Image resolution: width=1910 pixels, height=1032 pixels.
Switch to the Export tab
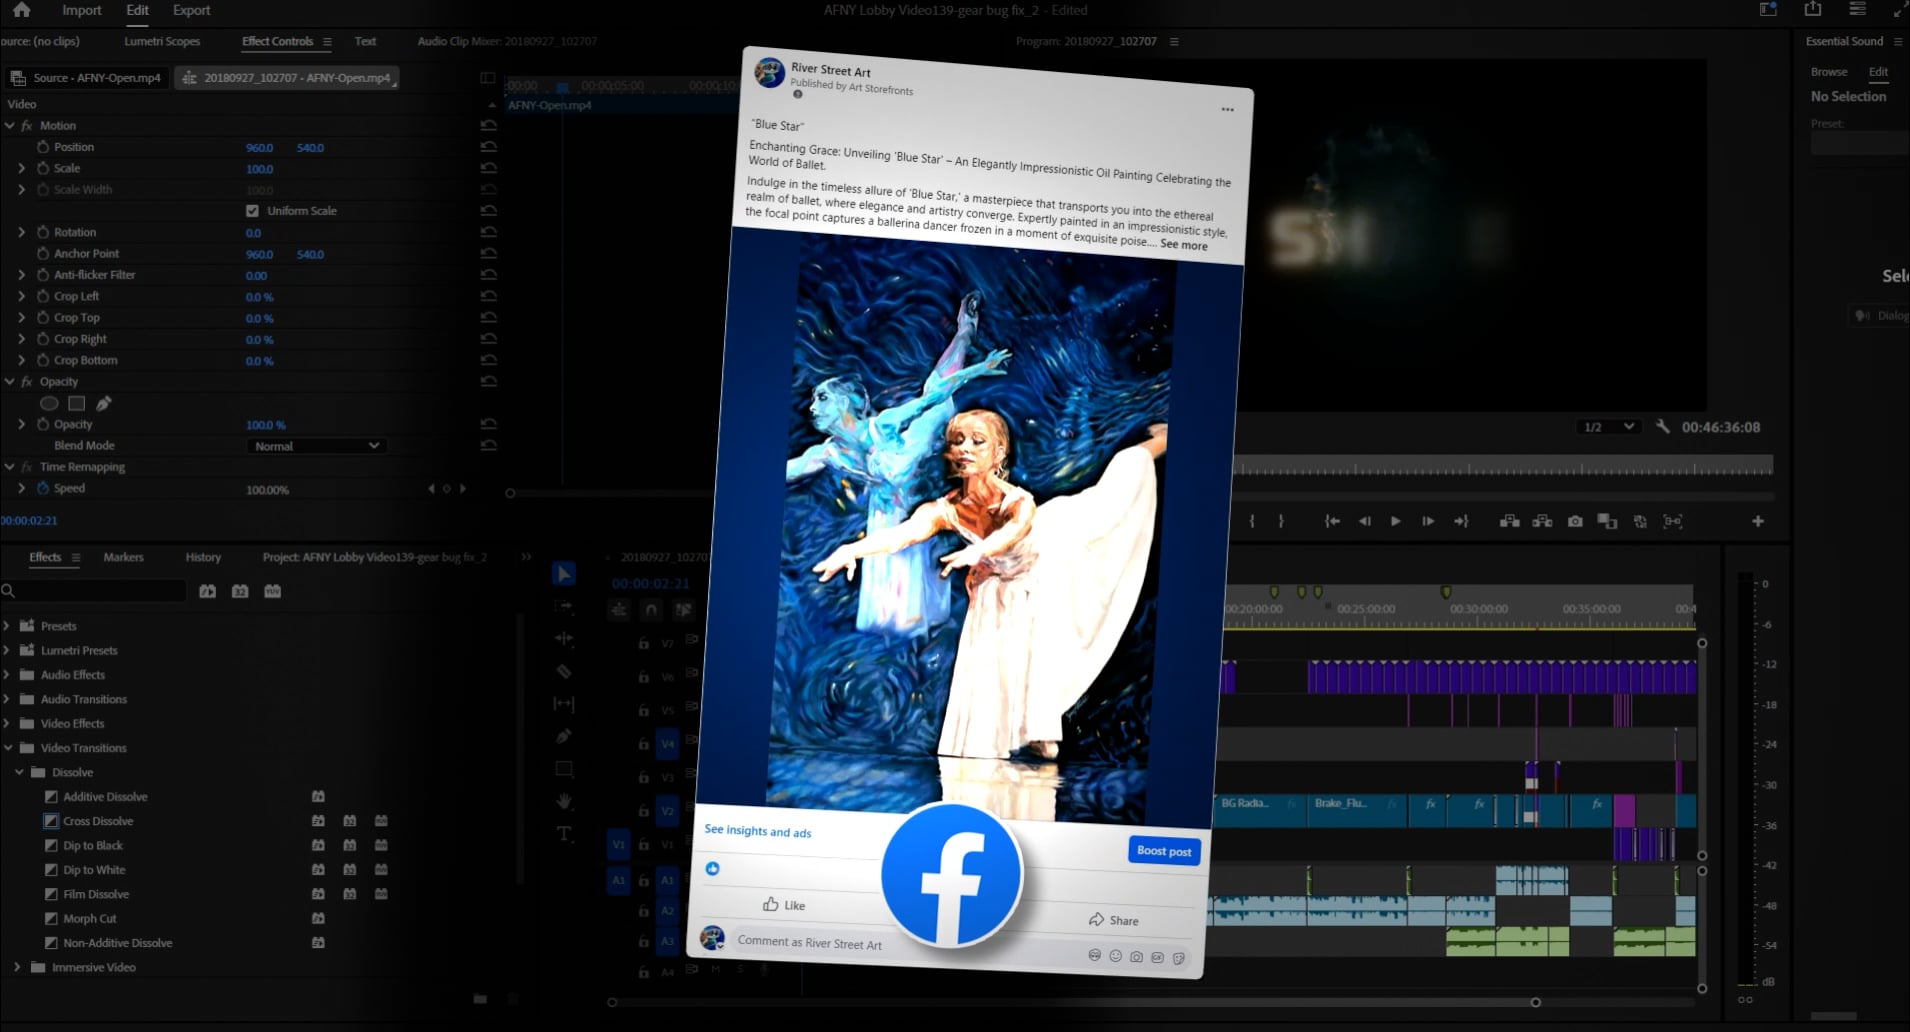191,10
